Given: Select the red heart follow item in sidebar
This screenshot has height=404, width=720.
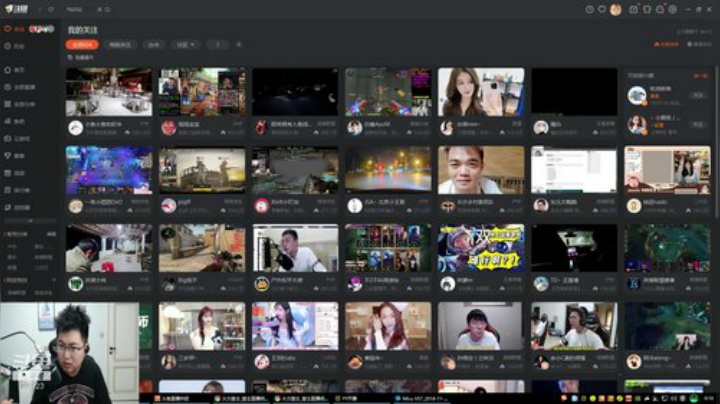Looking at the screenshot, I should point(14,29).
